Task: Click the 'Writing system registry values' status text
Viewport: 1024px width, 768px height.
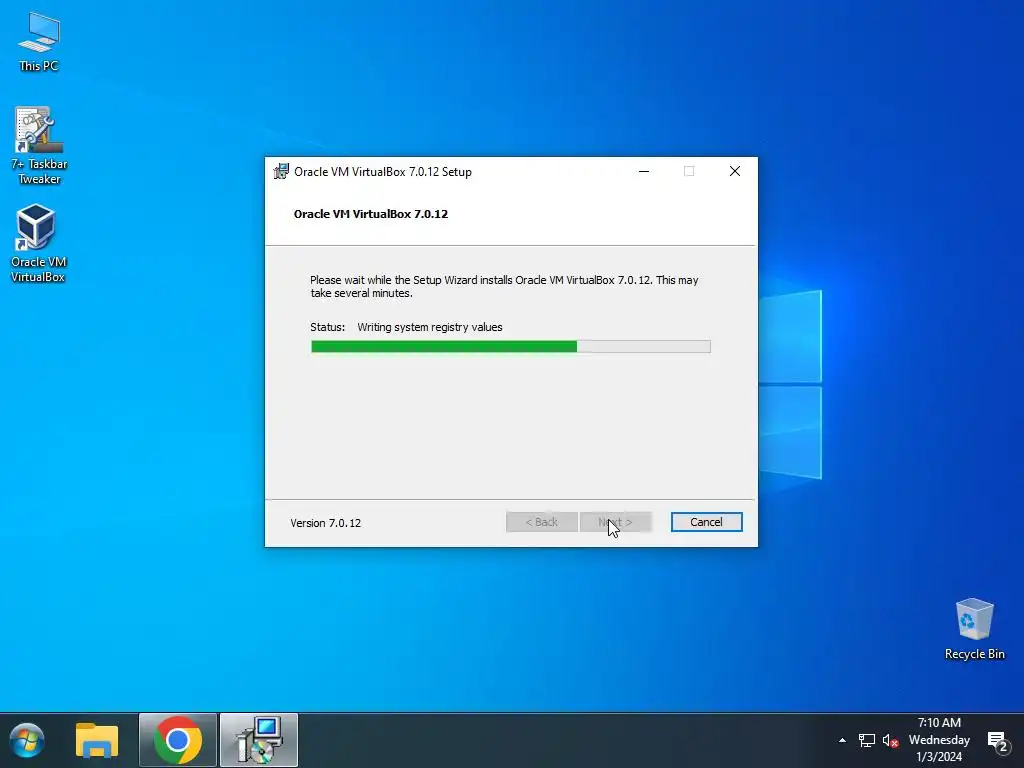Action: (430, 327)
